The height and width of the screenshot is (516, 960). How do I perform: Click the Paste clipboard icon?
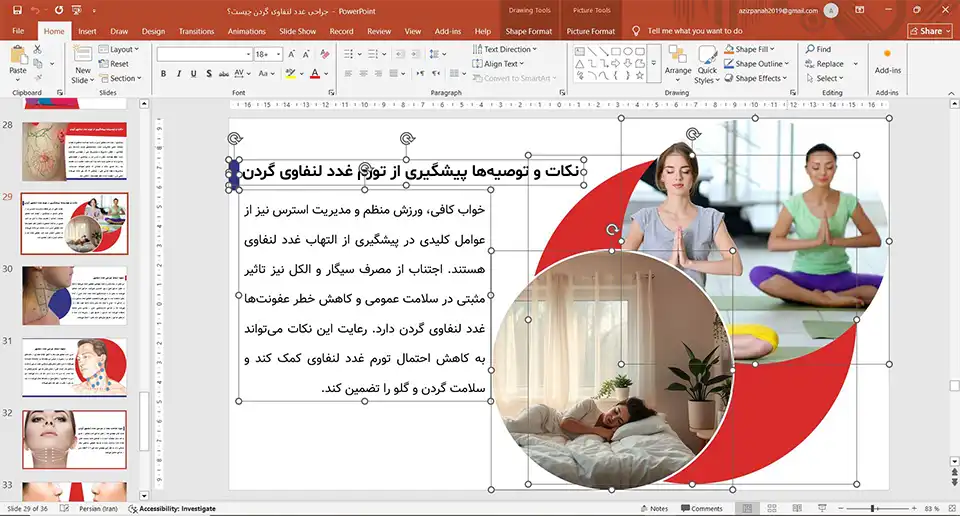(18, 56)
